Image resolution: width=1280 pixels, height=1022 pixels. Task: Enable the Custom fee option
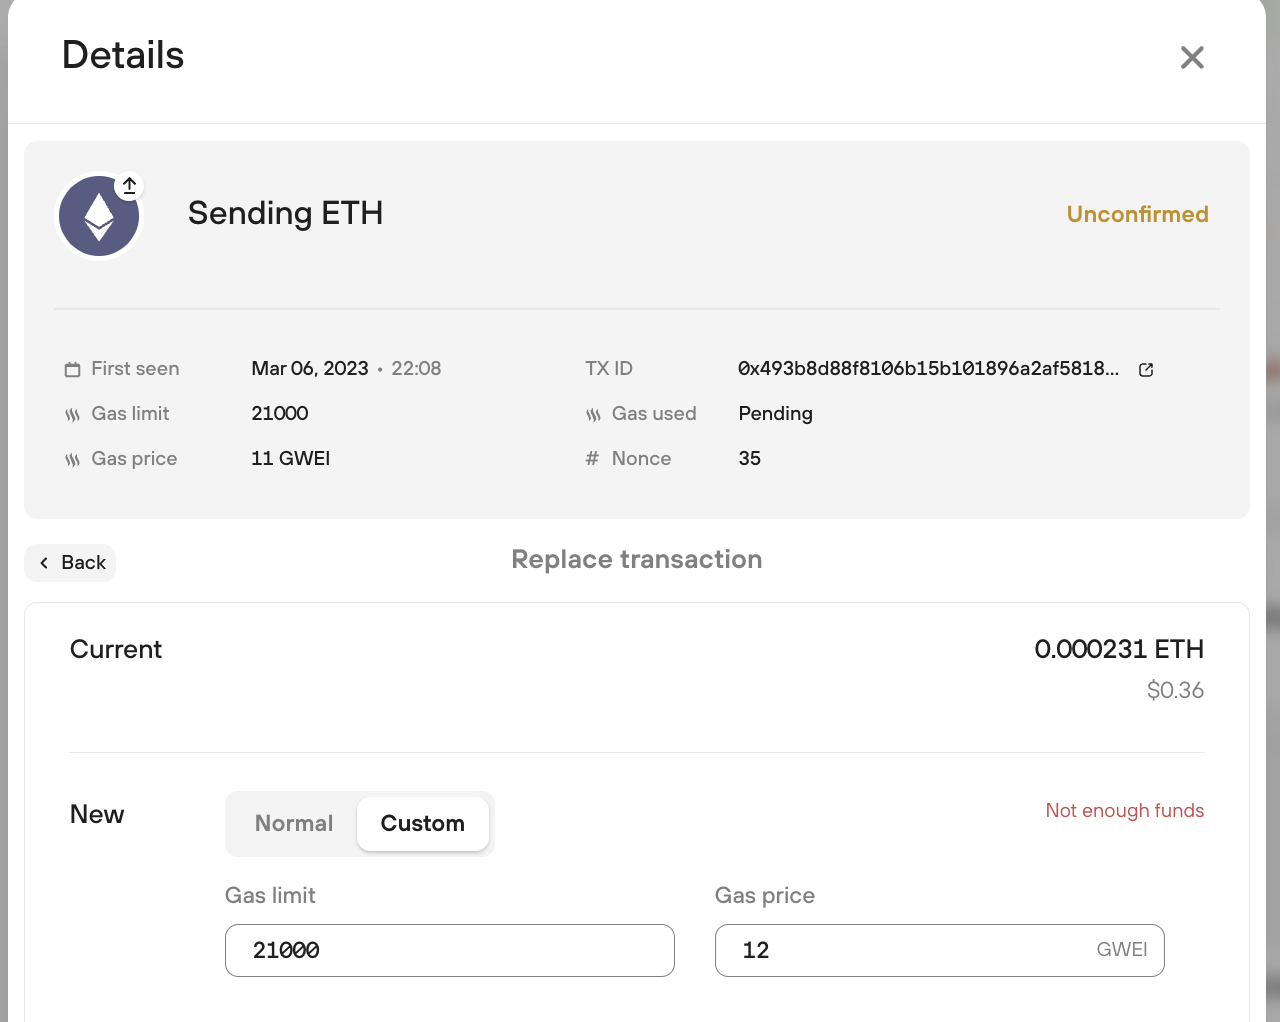[x=422, y=823]
